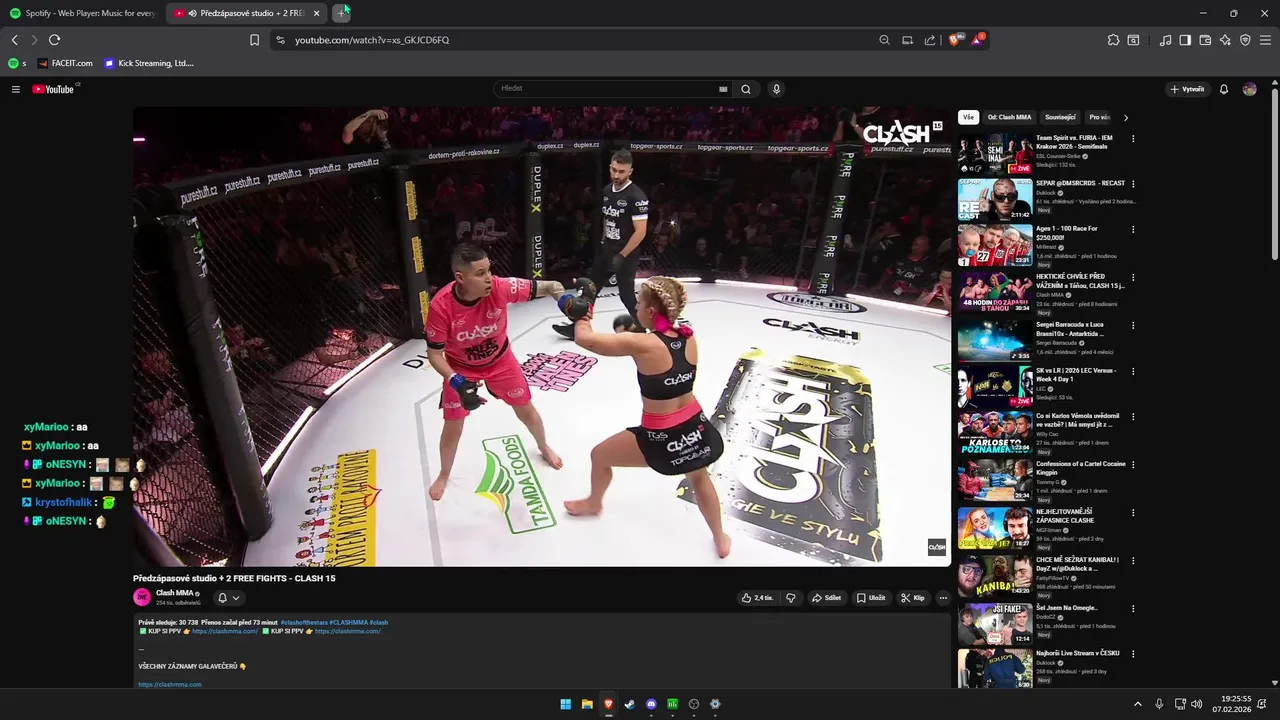Close the Předzápasové studio tab

coord(317,13)
